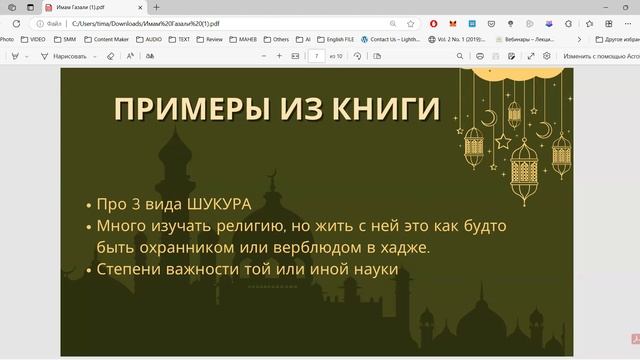
Task: Open the VIDEO bookmarks folder
Action: [33, 40]
